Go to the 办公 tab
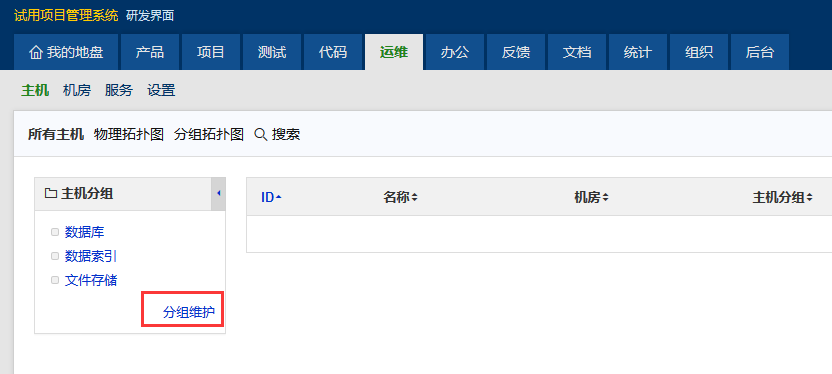 [455, 52]
